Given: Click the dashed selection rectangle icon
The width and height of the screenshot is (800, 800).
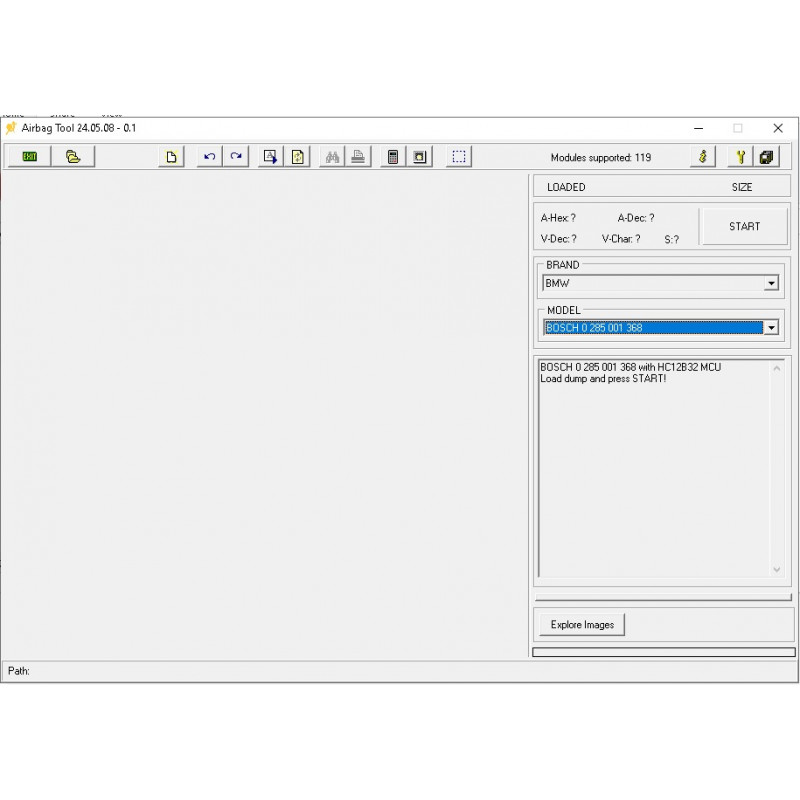Looking at the screenshot, I should [x=458, y=156].
